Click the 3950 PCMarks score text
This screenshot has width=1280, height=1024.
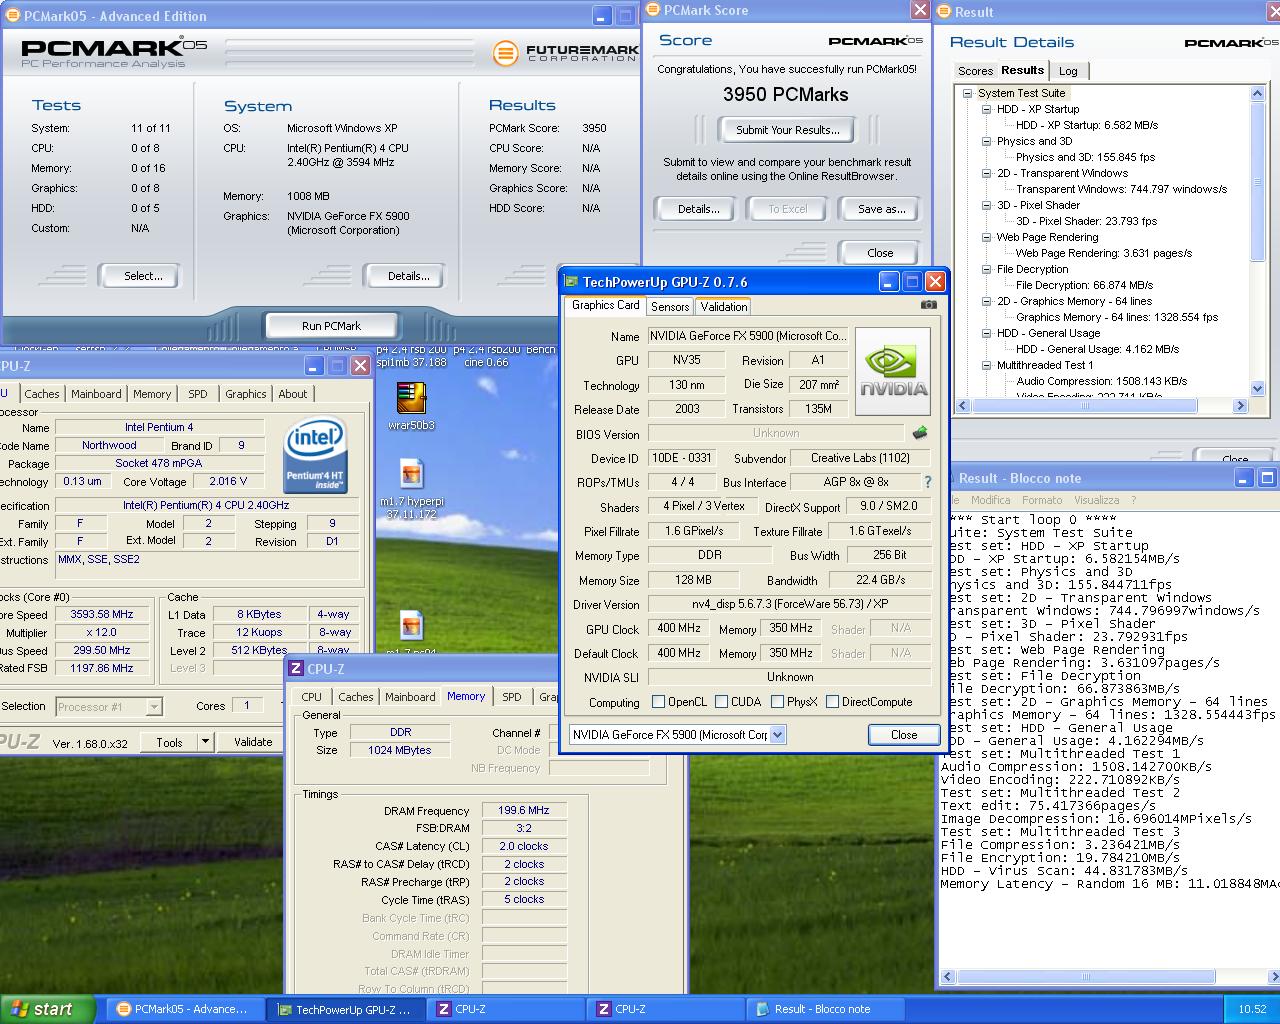coord(786,95)
